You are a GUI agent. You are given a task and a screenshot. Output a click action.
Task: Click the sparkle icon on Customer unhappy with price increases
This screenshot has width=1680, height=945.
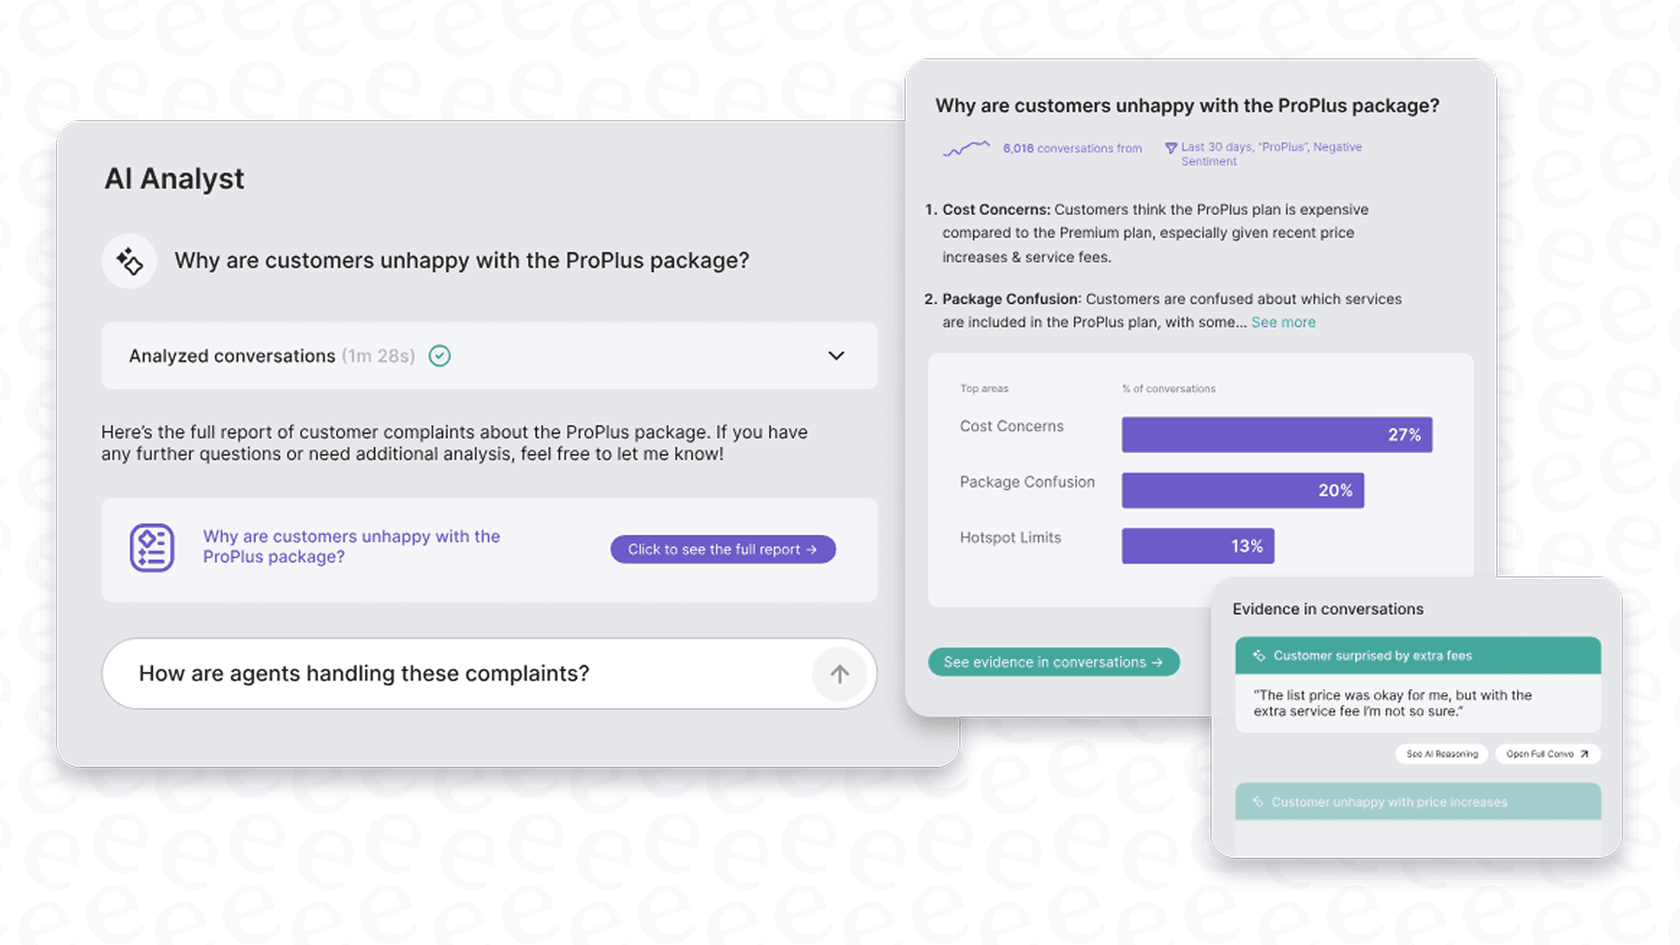[1257, 801]
